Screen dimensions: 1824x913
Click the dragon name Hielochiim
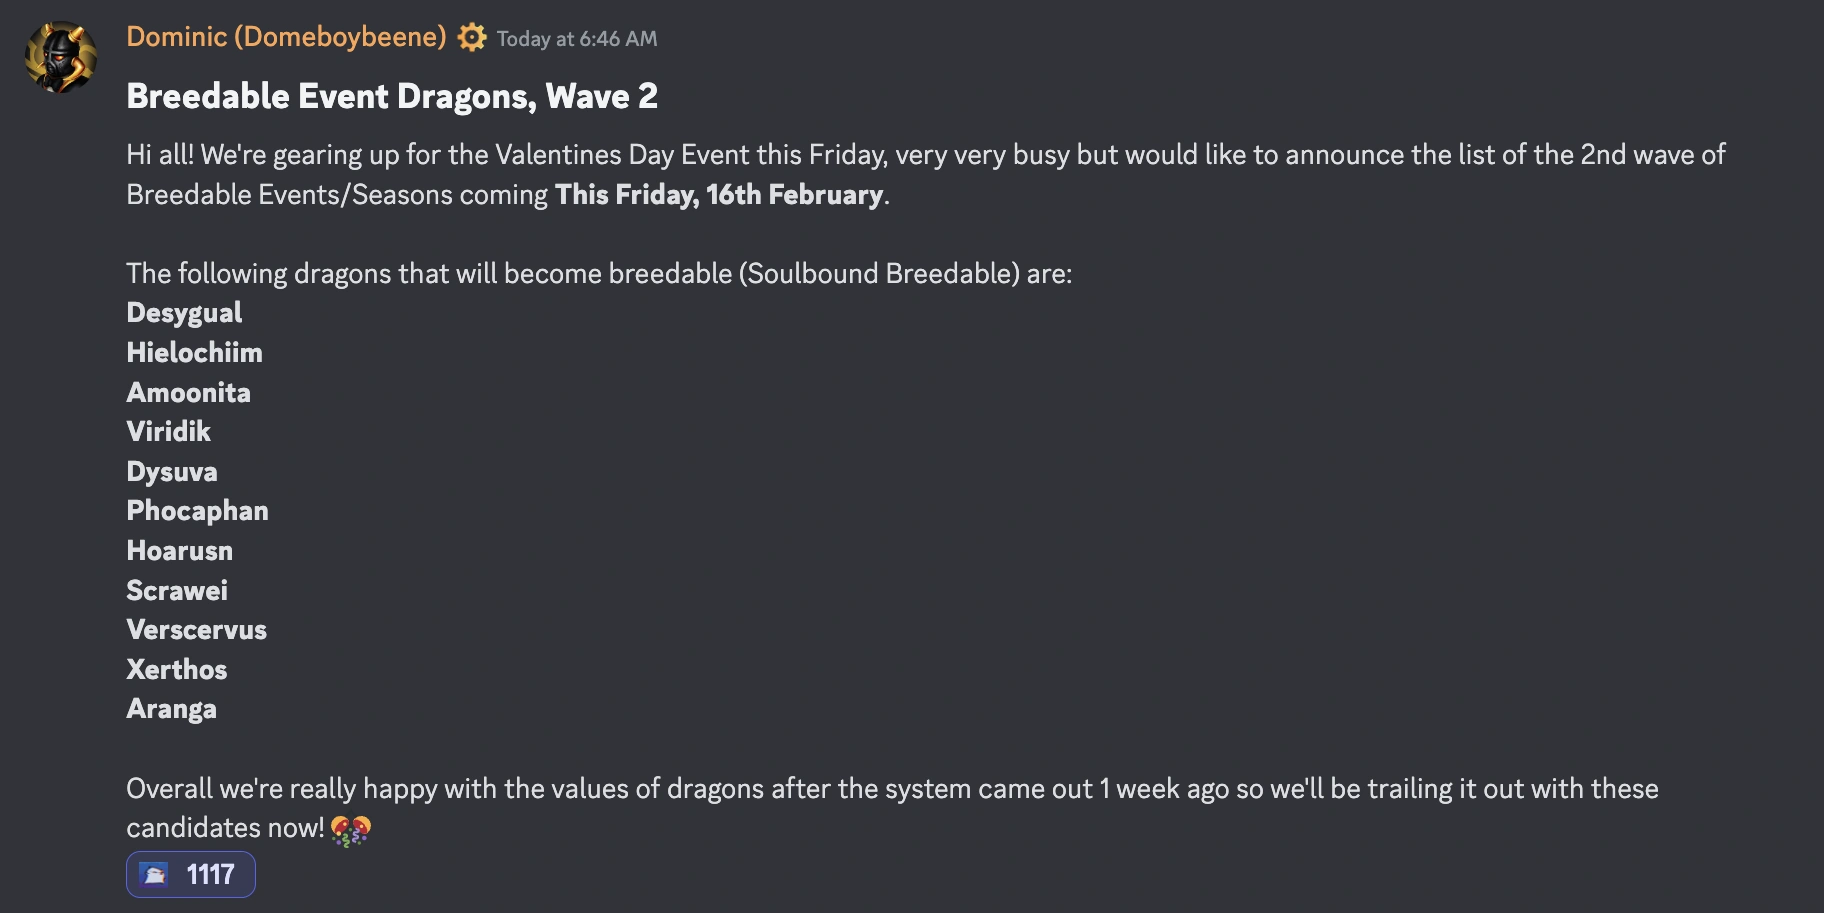click(194, 352)
